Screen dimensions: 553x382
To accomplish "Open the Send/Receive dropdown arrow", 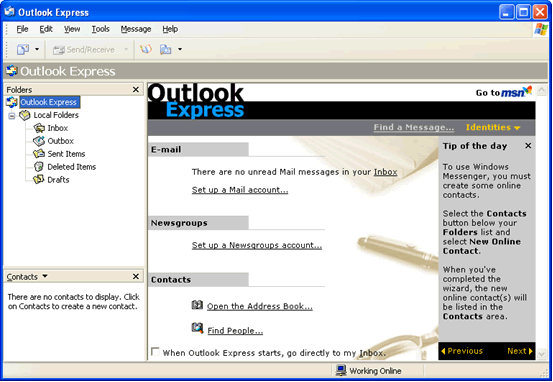I will (x=126, y=50).
